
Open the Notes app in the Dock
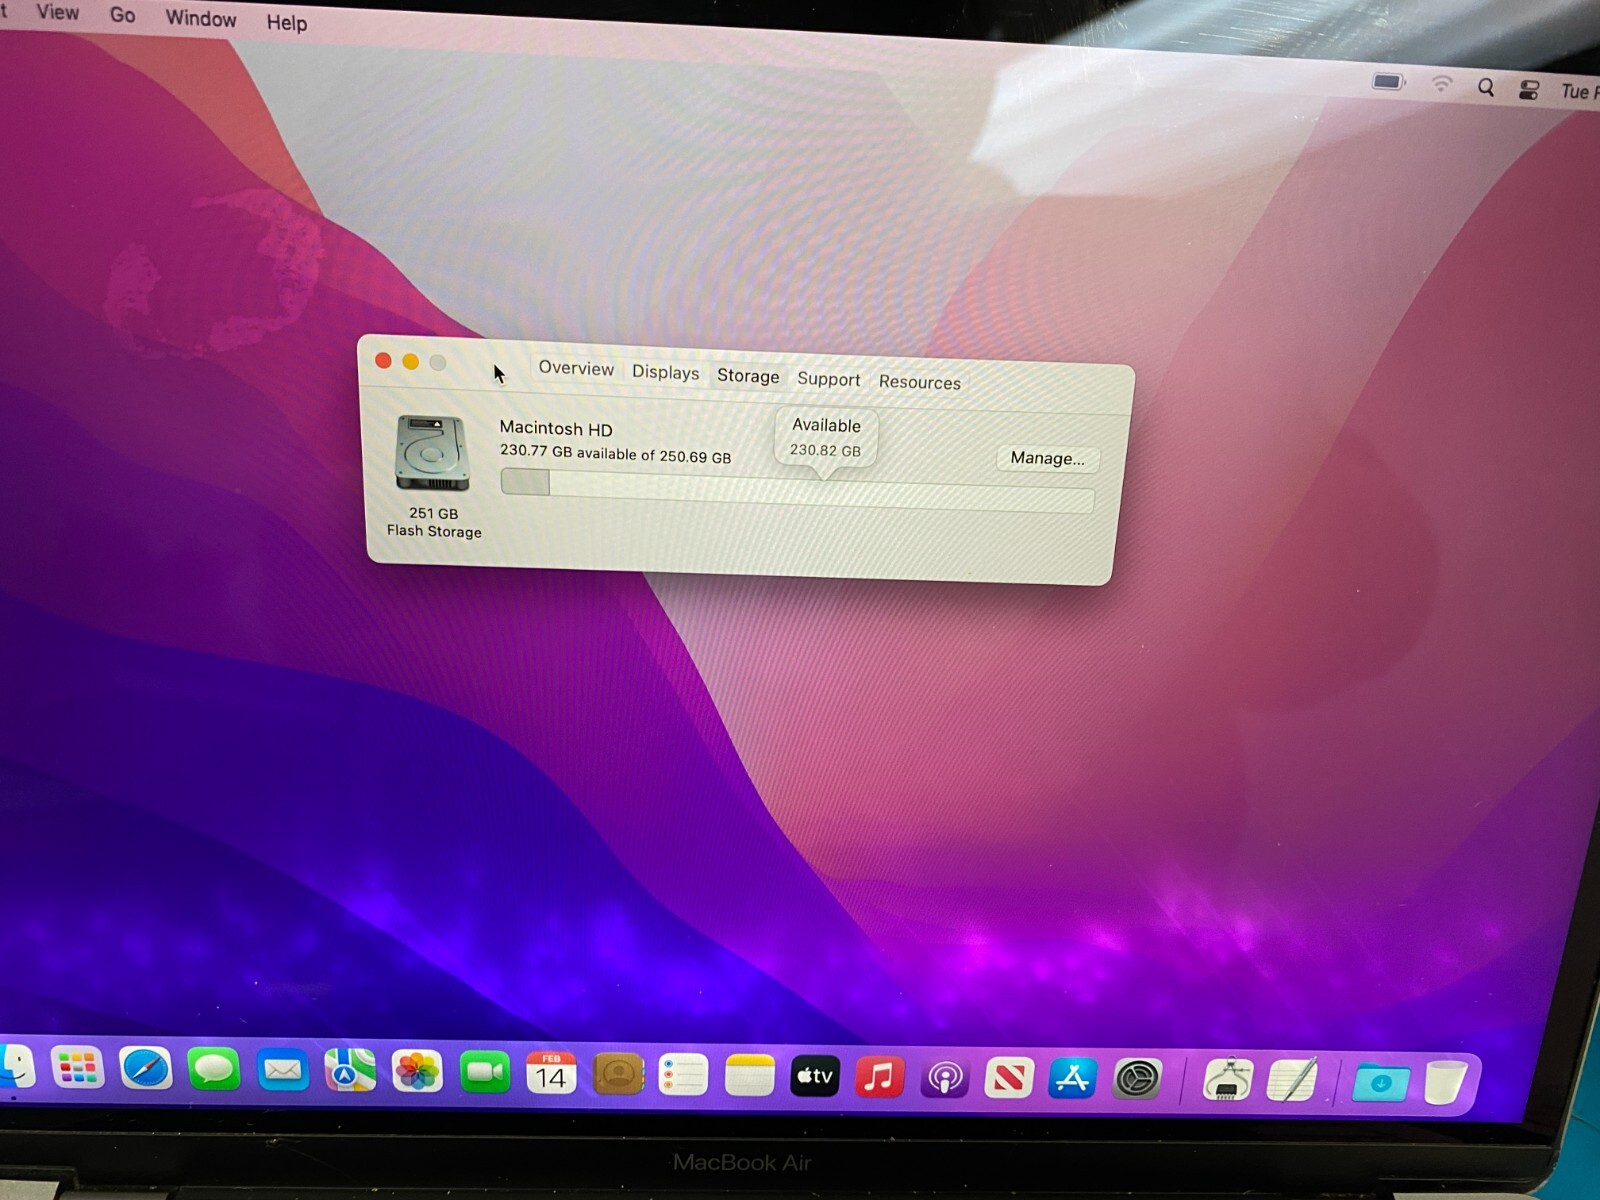pyautogui.click(x=750, y=1076)
